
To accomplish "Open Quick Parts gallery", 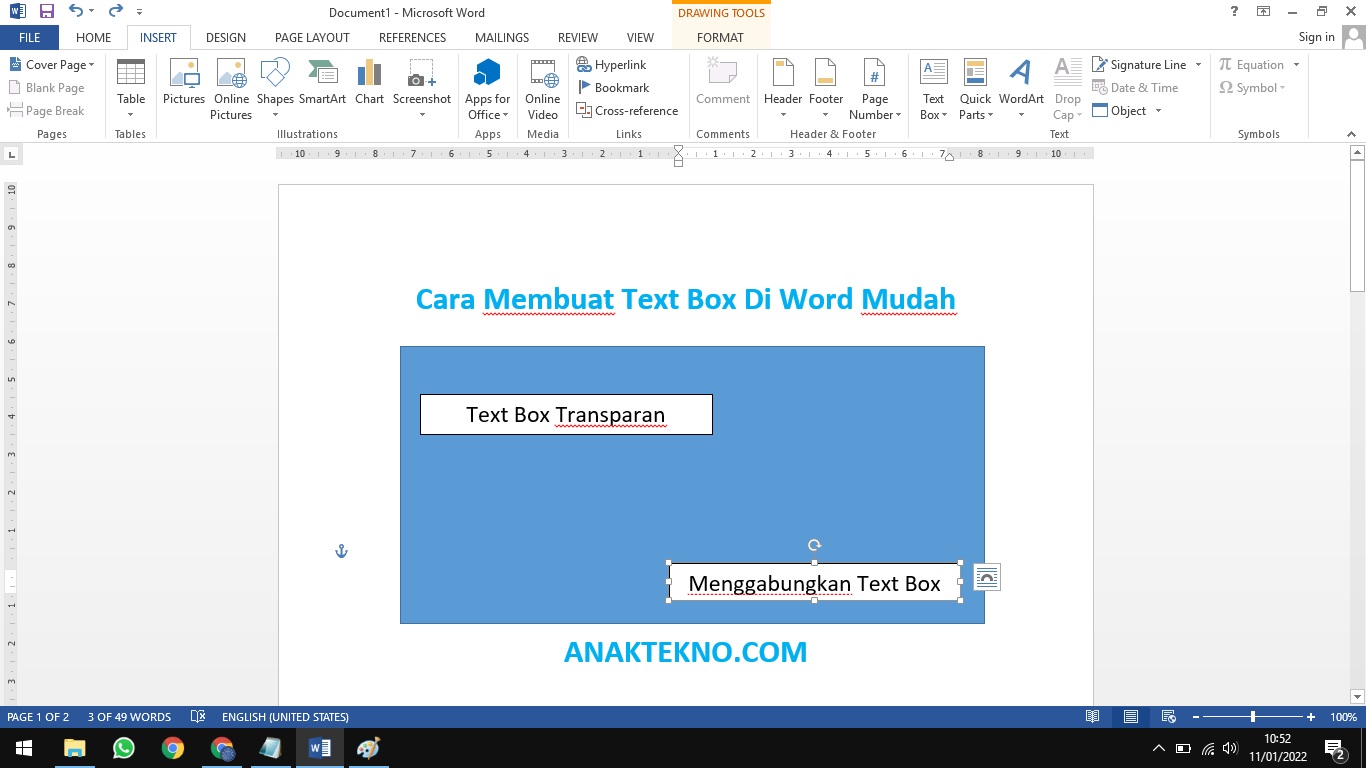I will click(975, 89).
